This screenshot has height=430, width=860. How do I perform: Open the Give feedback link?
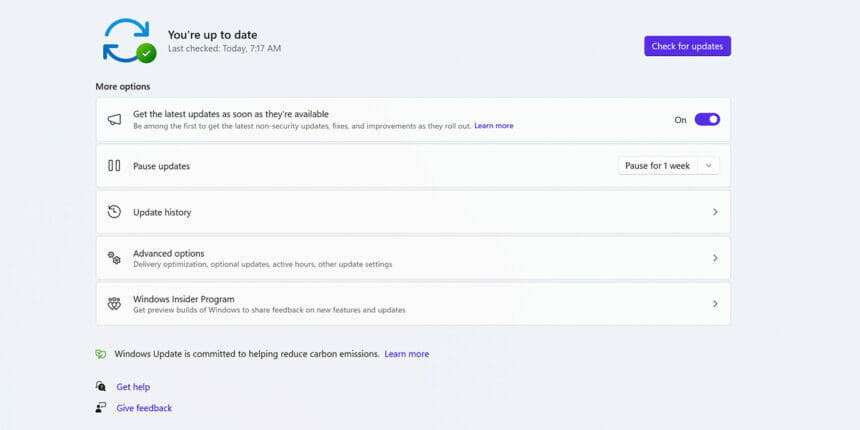(x=144, y=408)
